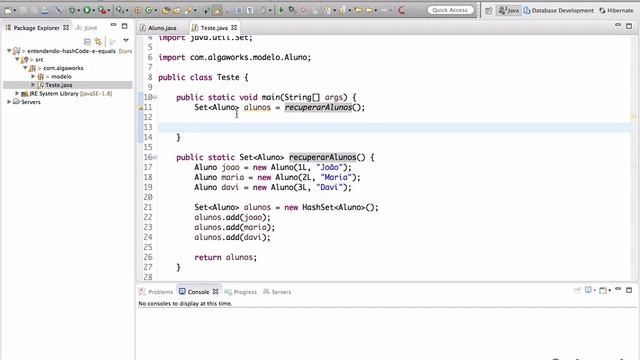The width and height of the screenshot is (640, 360).
Task: Expand the Servers project node
Action: [x=9, y=102]
